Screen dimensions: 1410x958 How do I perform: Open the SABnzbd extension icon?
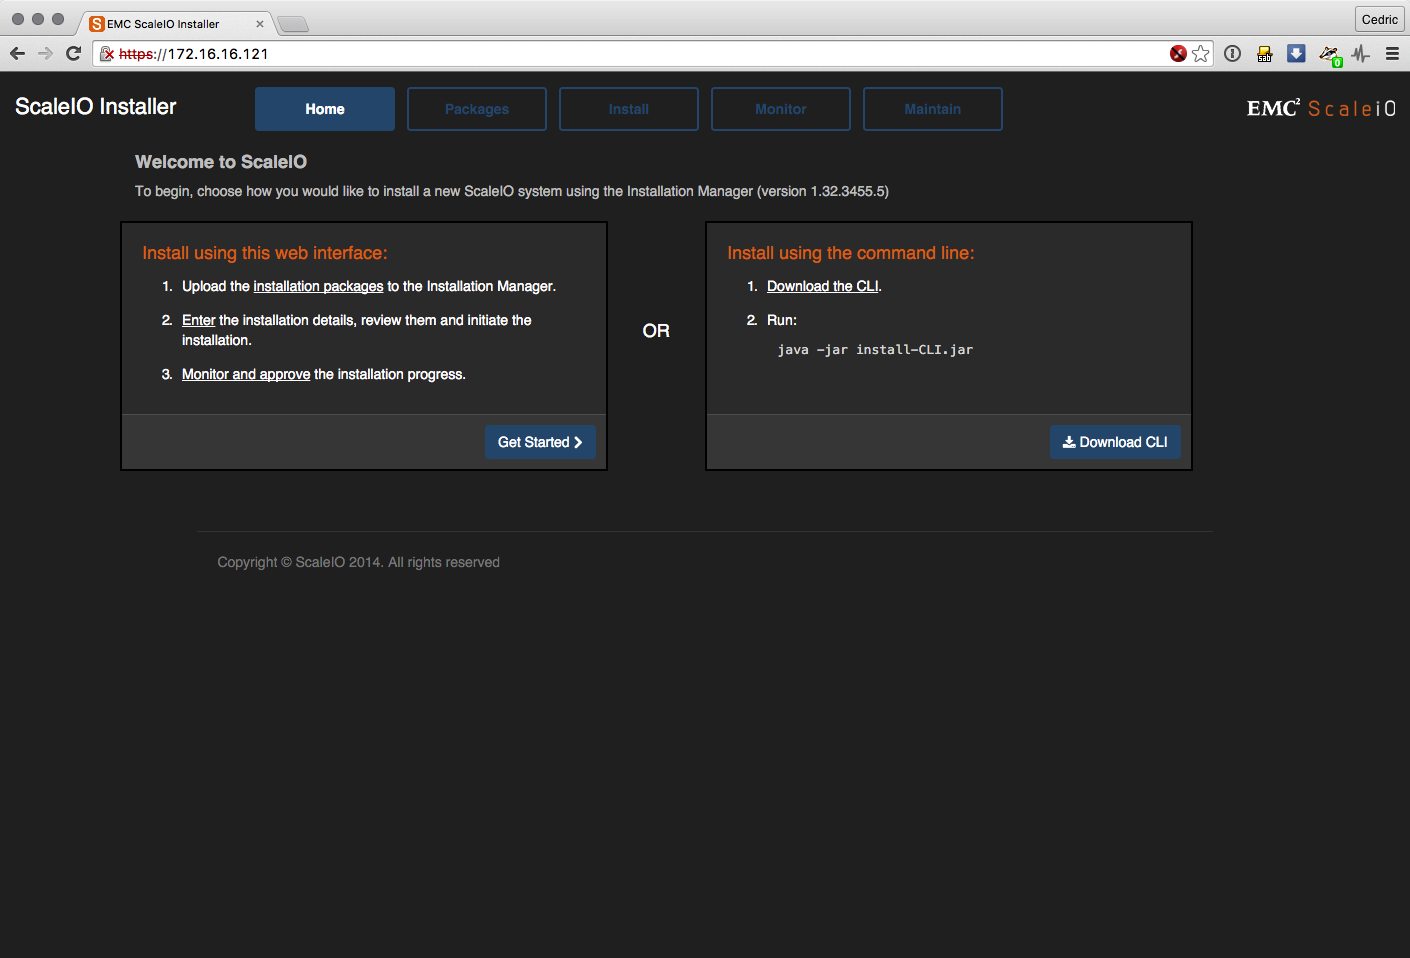click(1265, 54)
